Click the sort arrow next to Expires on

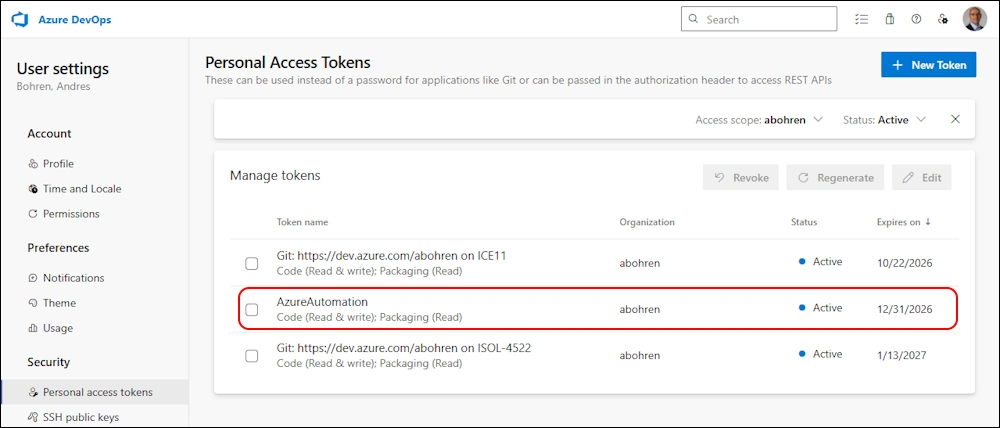(928, 222)
